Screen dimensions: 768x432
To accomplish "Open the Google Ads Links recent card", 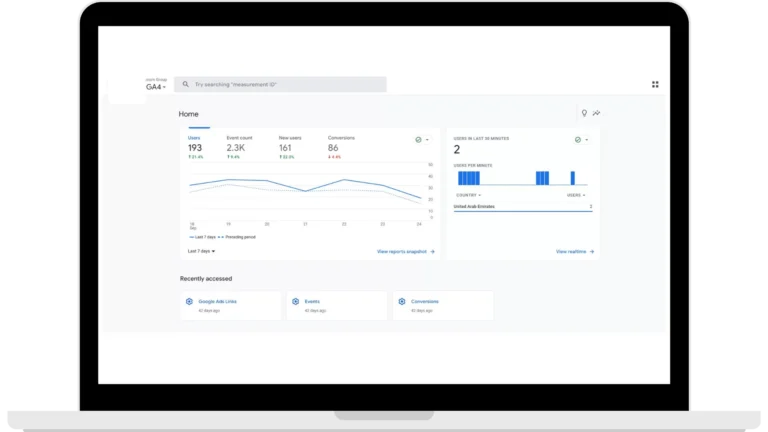I will [231, 306].
